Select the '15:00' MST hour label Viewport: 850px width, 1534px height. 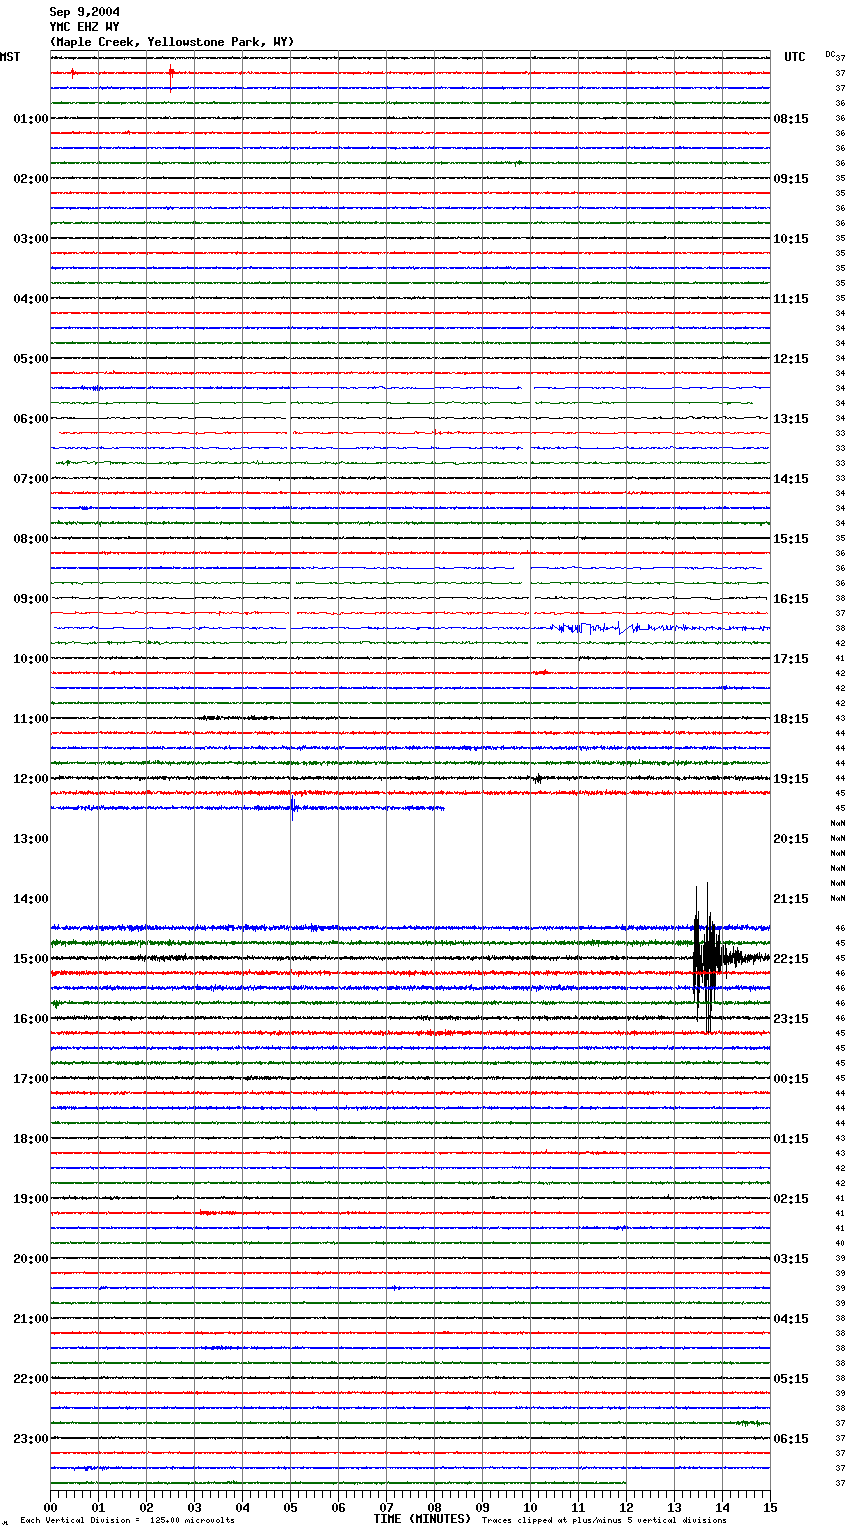click(x=31, y=959)
